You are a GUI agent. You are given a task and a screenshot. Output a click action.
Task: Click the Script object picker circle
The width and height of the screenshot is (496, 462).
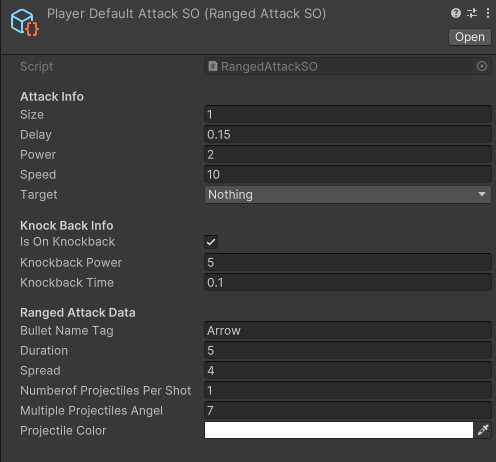click(x=482, y=66)
